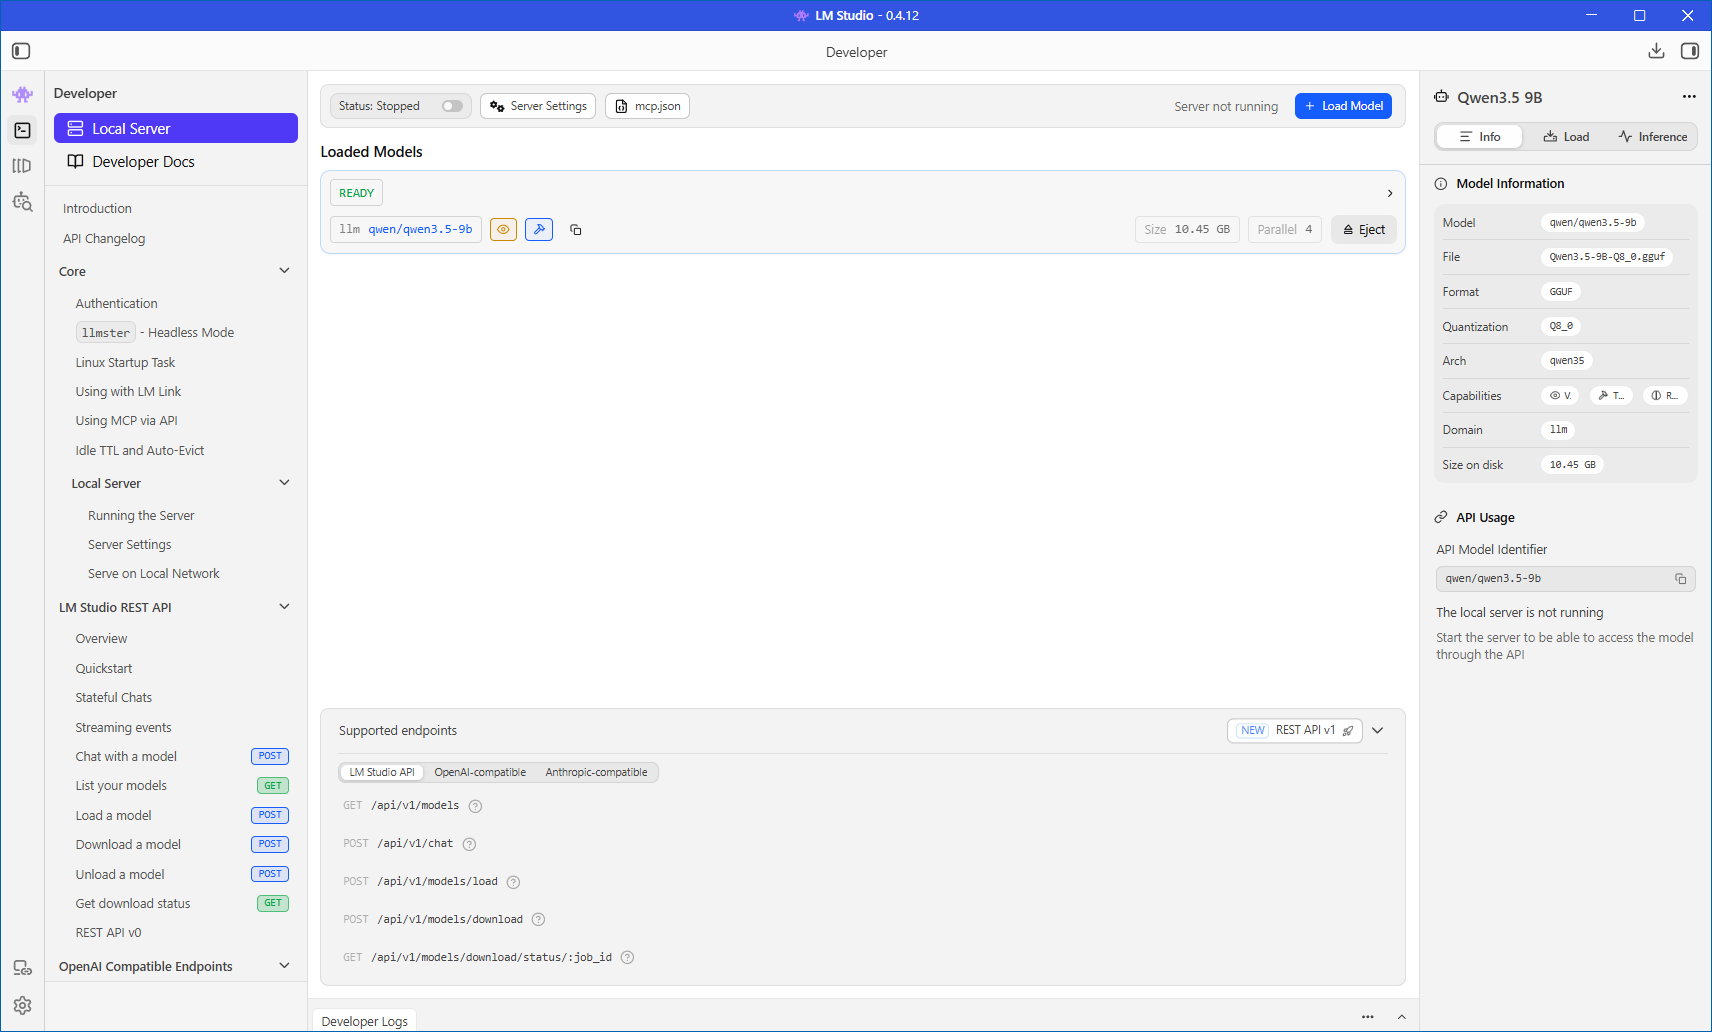Eject the qwen3.5-9b model
The width and height of the screenshot is (1712, 1032).
[1364, 230]
